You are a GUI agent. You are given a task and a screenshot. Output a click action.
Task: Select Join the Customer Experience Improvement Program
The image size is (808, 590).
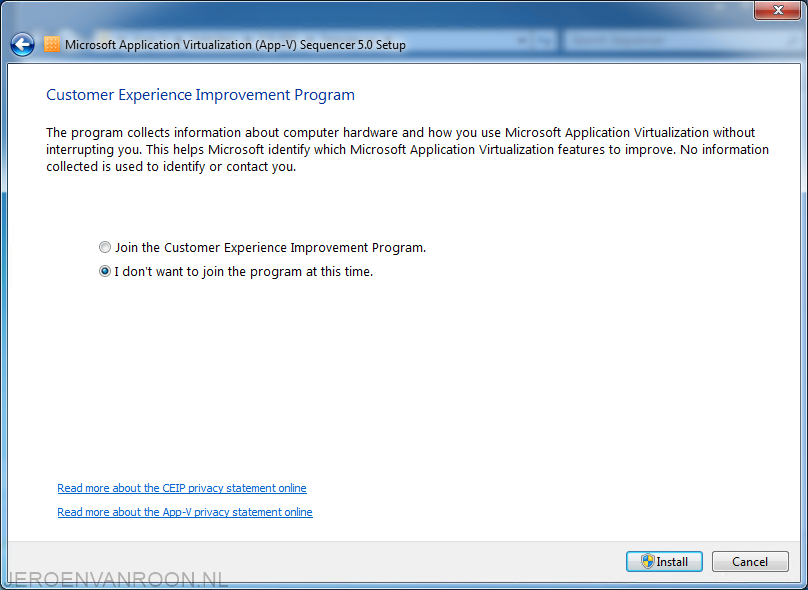point(262,247)
